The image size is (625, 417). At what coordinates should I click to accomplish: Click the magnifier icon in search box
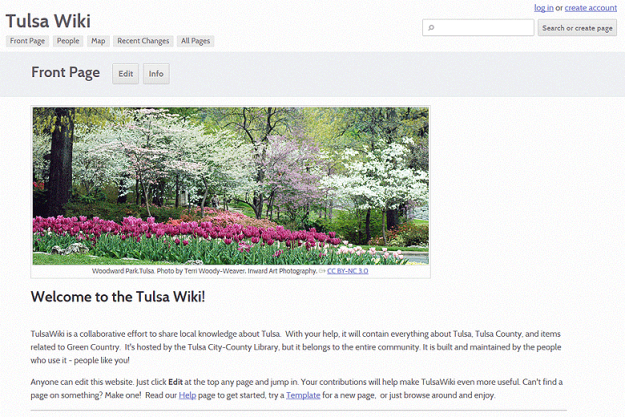(x=431, y=28)
